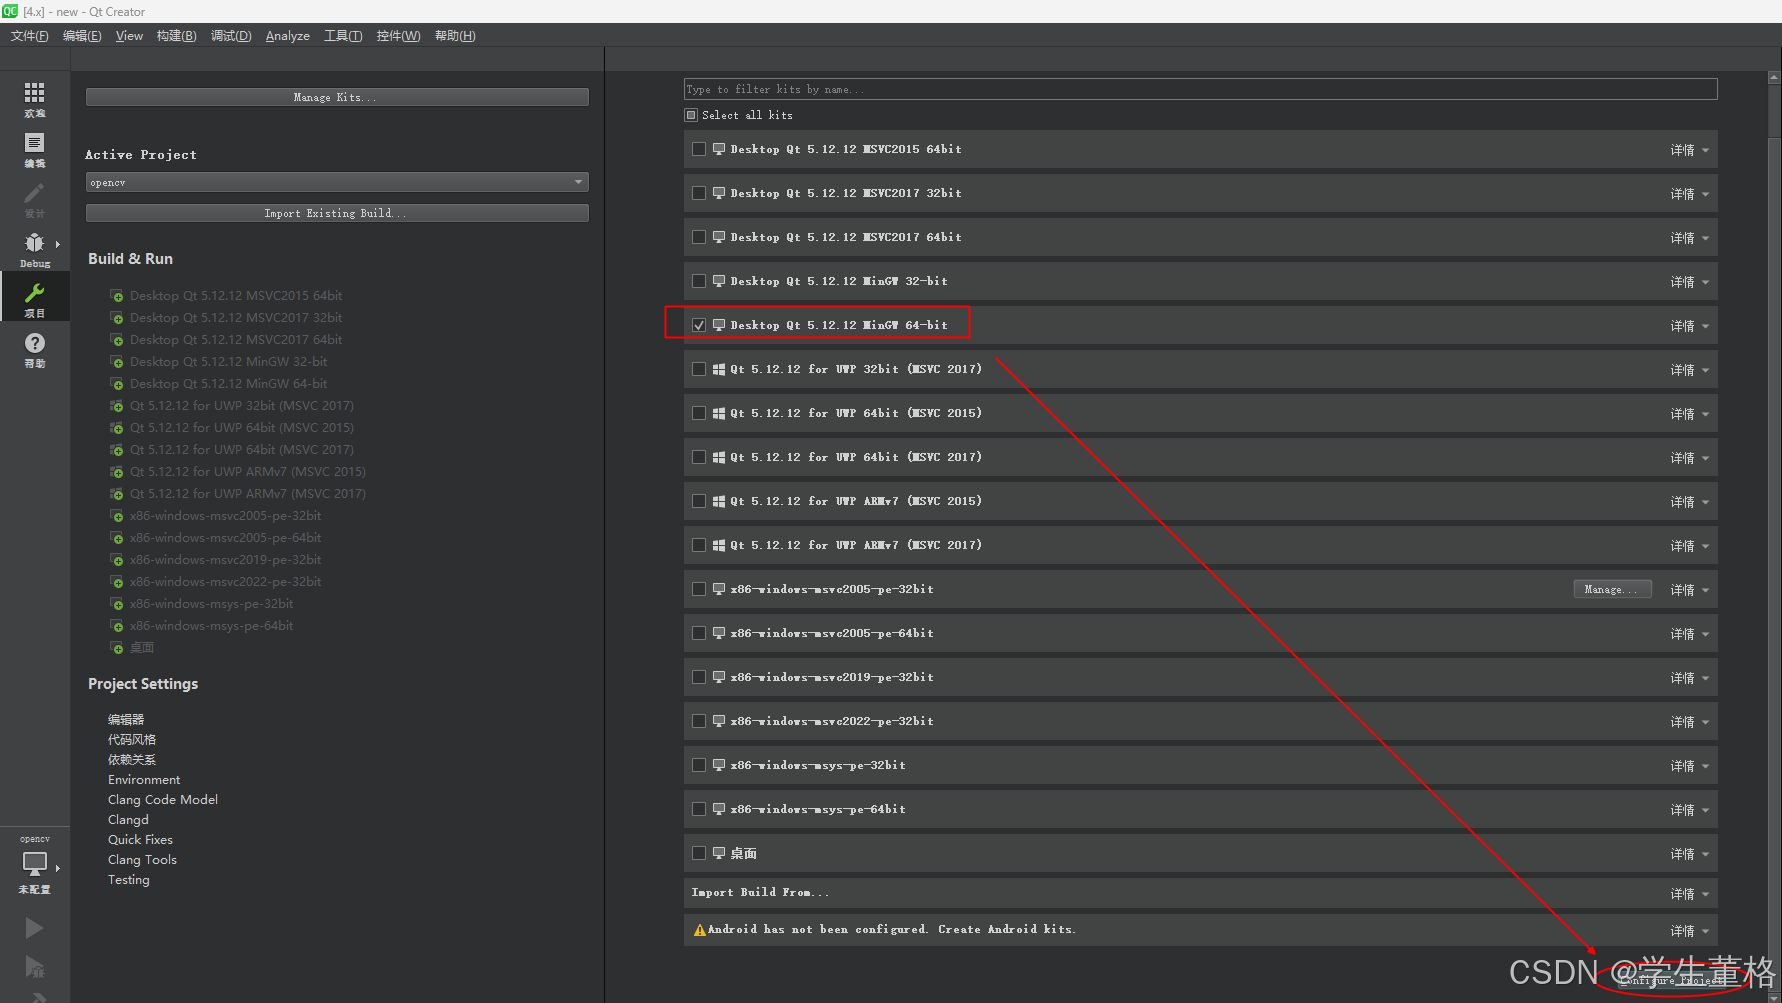Open Clang Code Model project settings
Image resolution: width=1782 pixels, height=1003 pixels.
(163, 800)
